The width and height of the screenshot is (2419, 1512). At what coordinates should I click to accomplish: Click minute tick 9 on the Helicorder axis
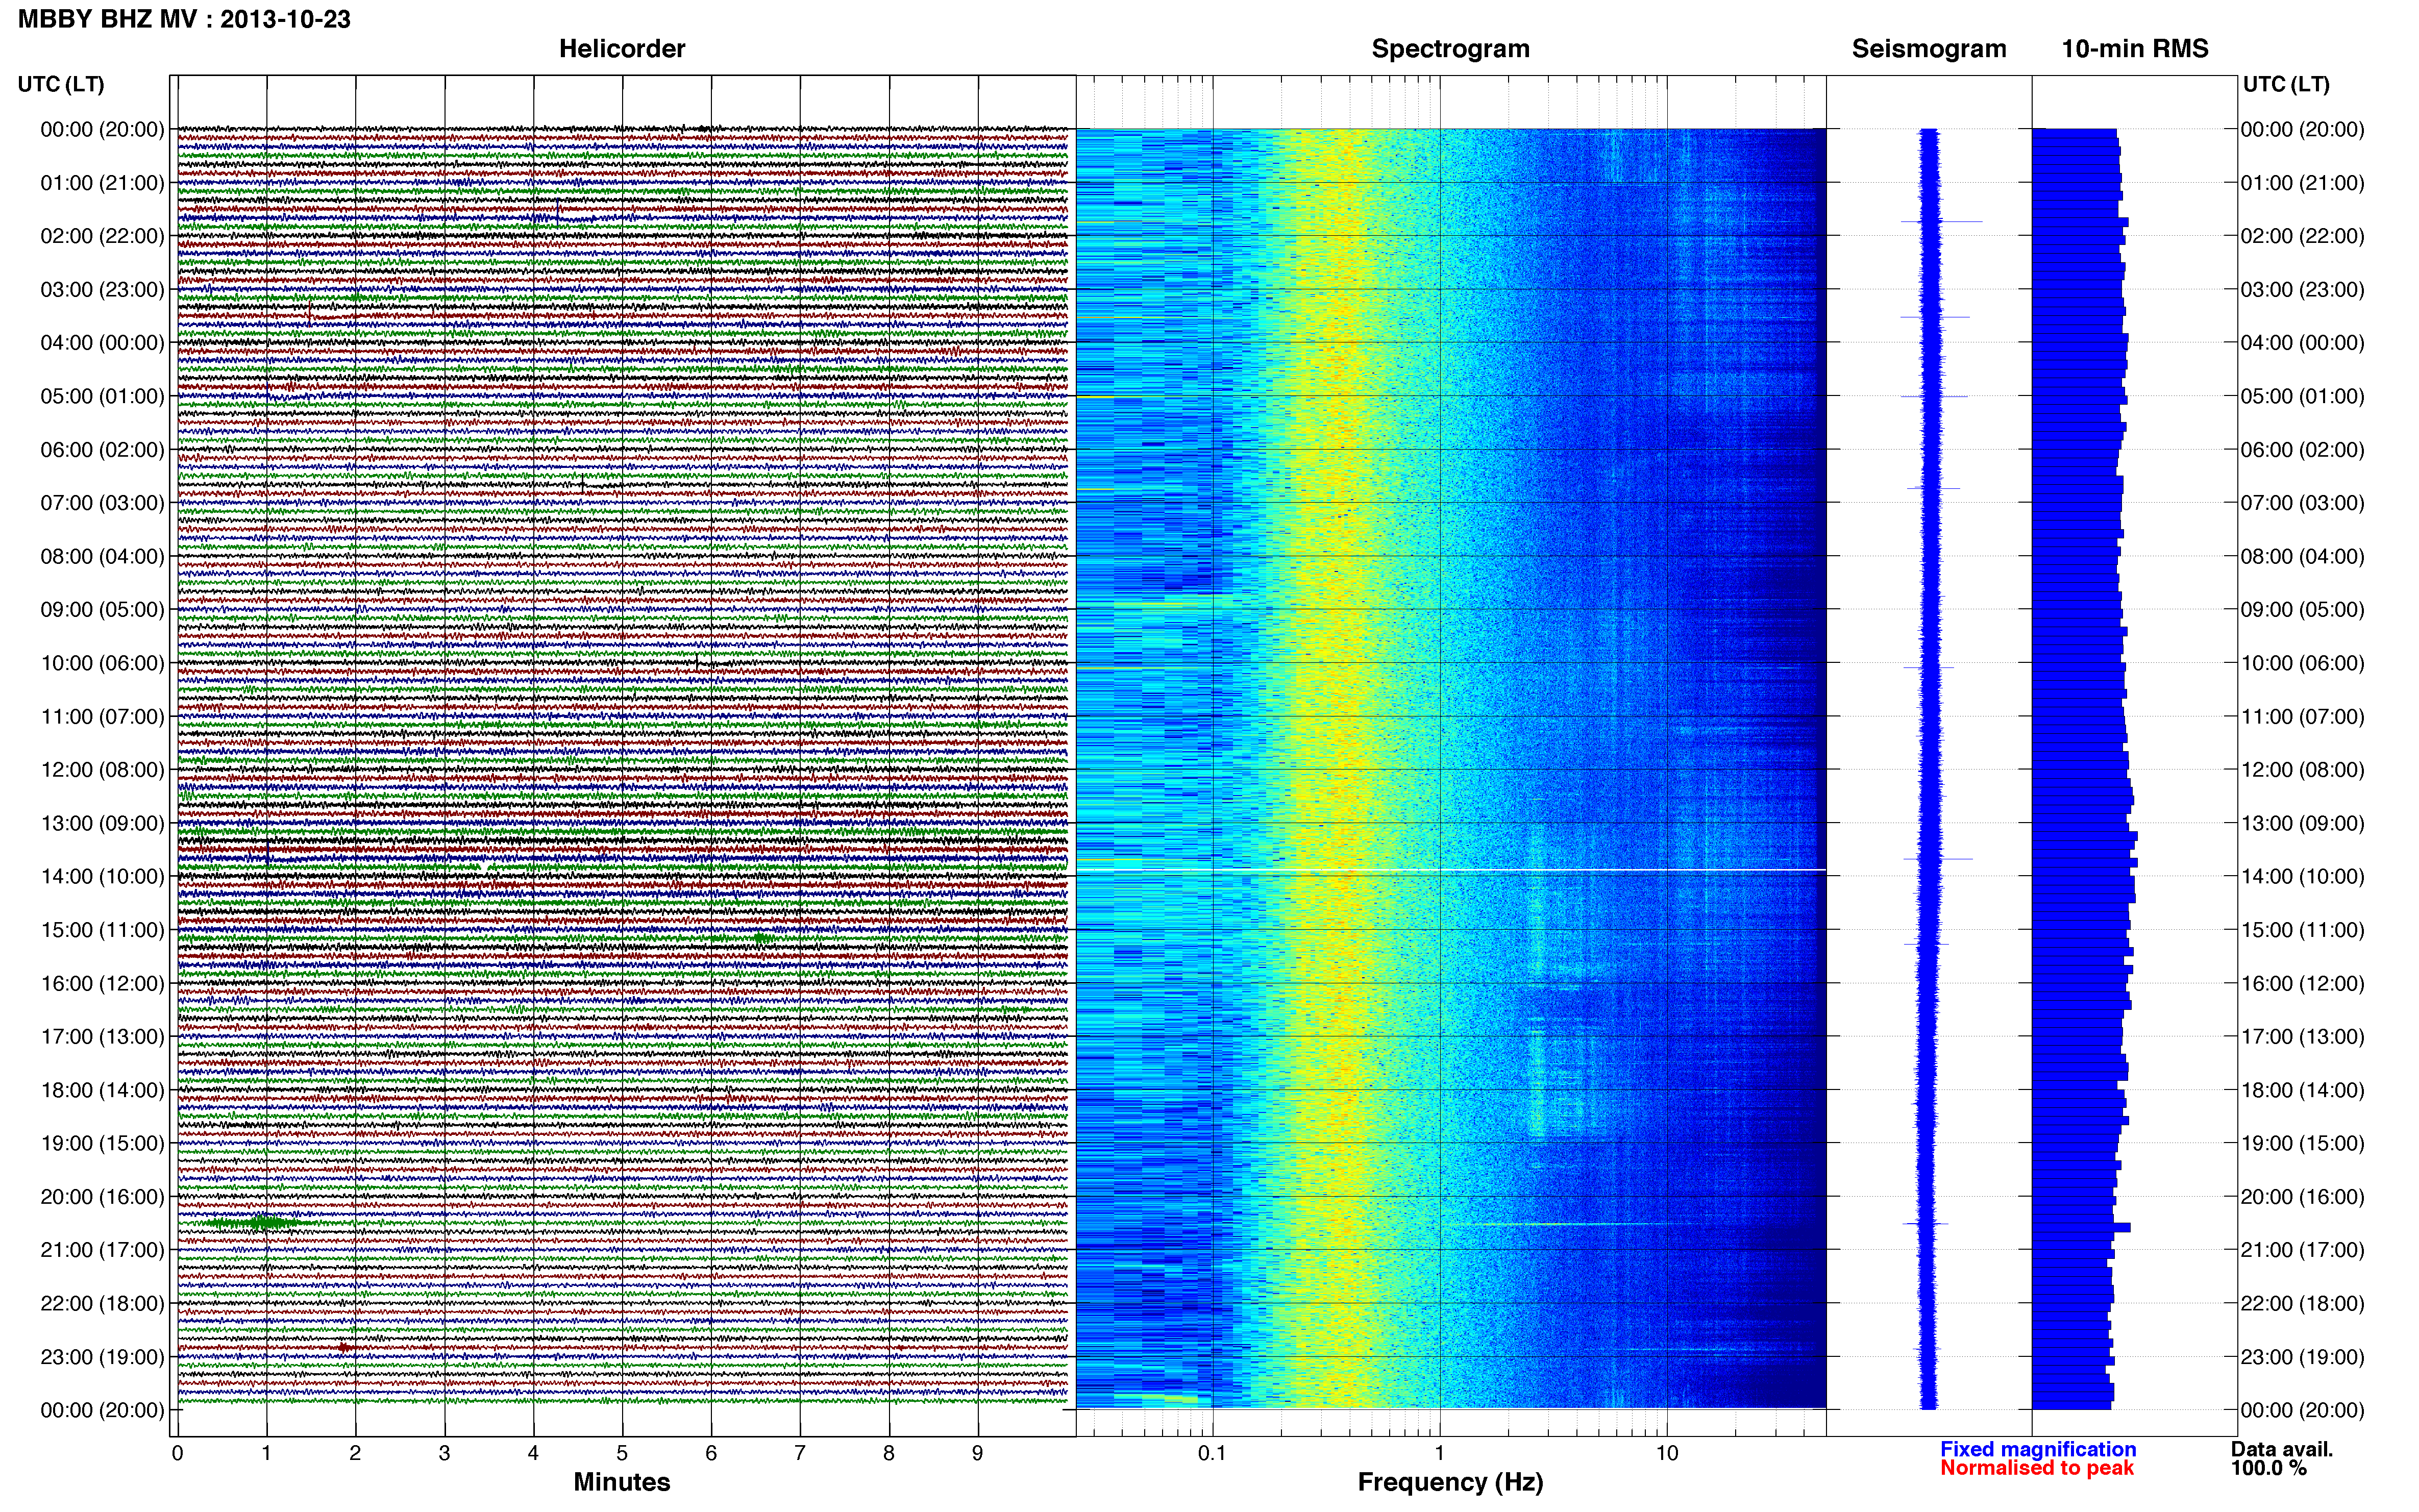(x=978, y=1453)
